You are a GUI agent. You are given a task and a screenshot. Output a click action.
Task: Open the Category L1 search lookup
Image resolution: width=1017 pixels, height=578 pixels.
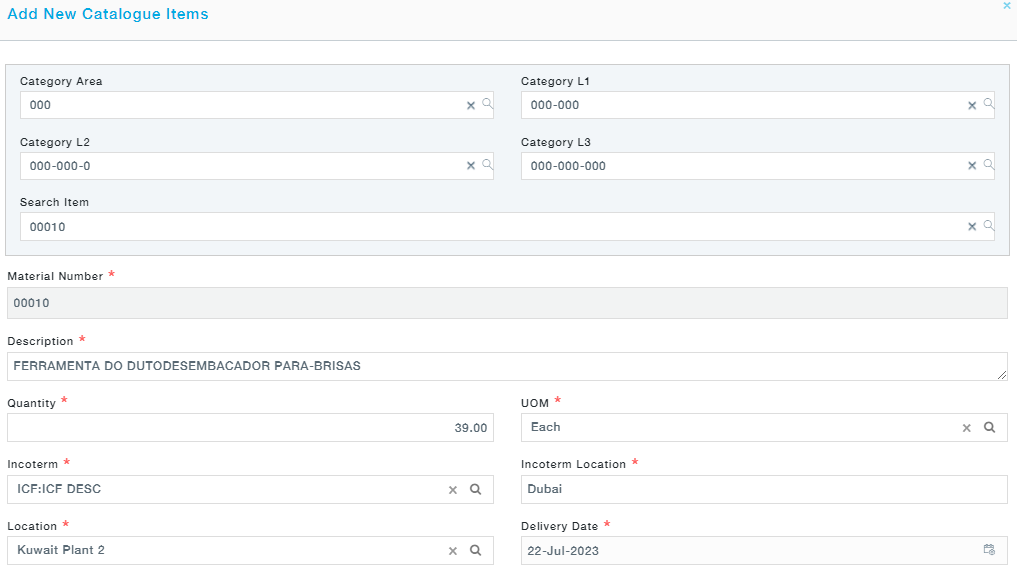click(x=988, y=103)
